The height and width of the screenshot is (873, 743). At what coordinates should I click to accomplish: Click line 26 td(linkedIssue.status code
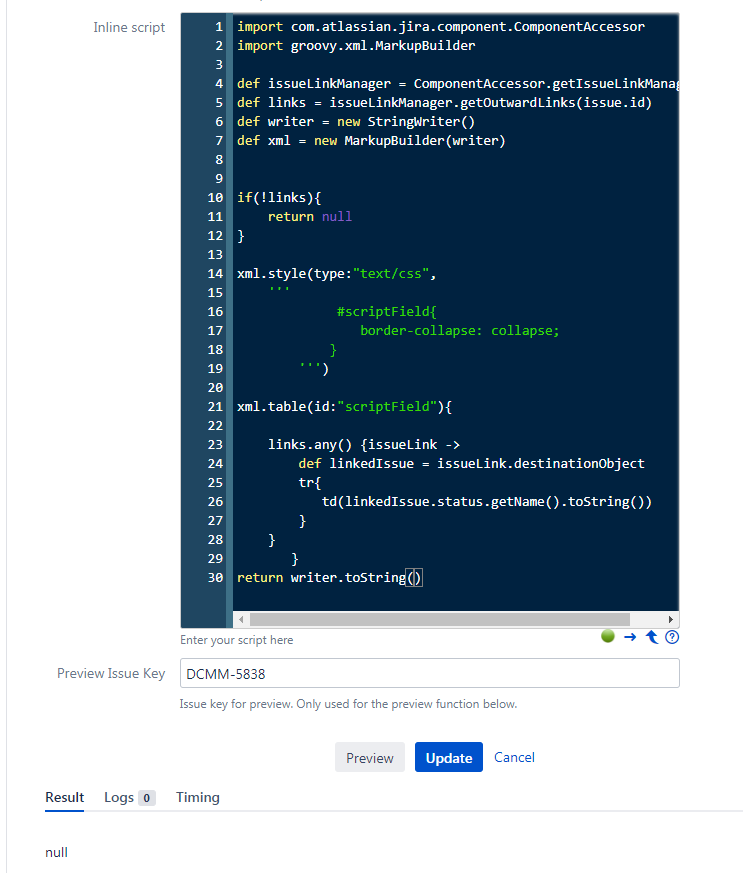point(486,502)
